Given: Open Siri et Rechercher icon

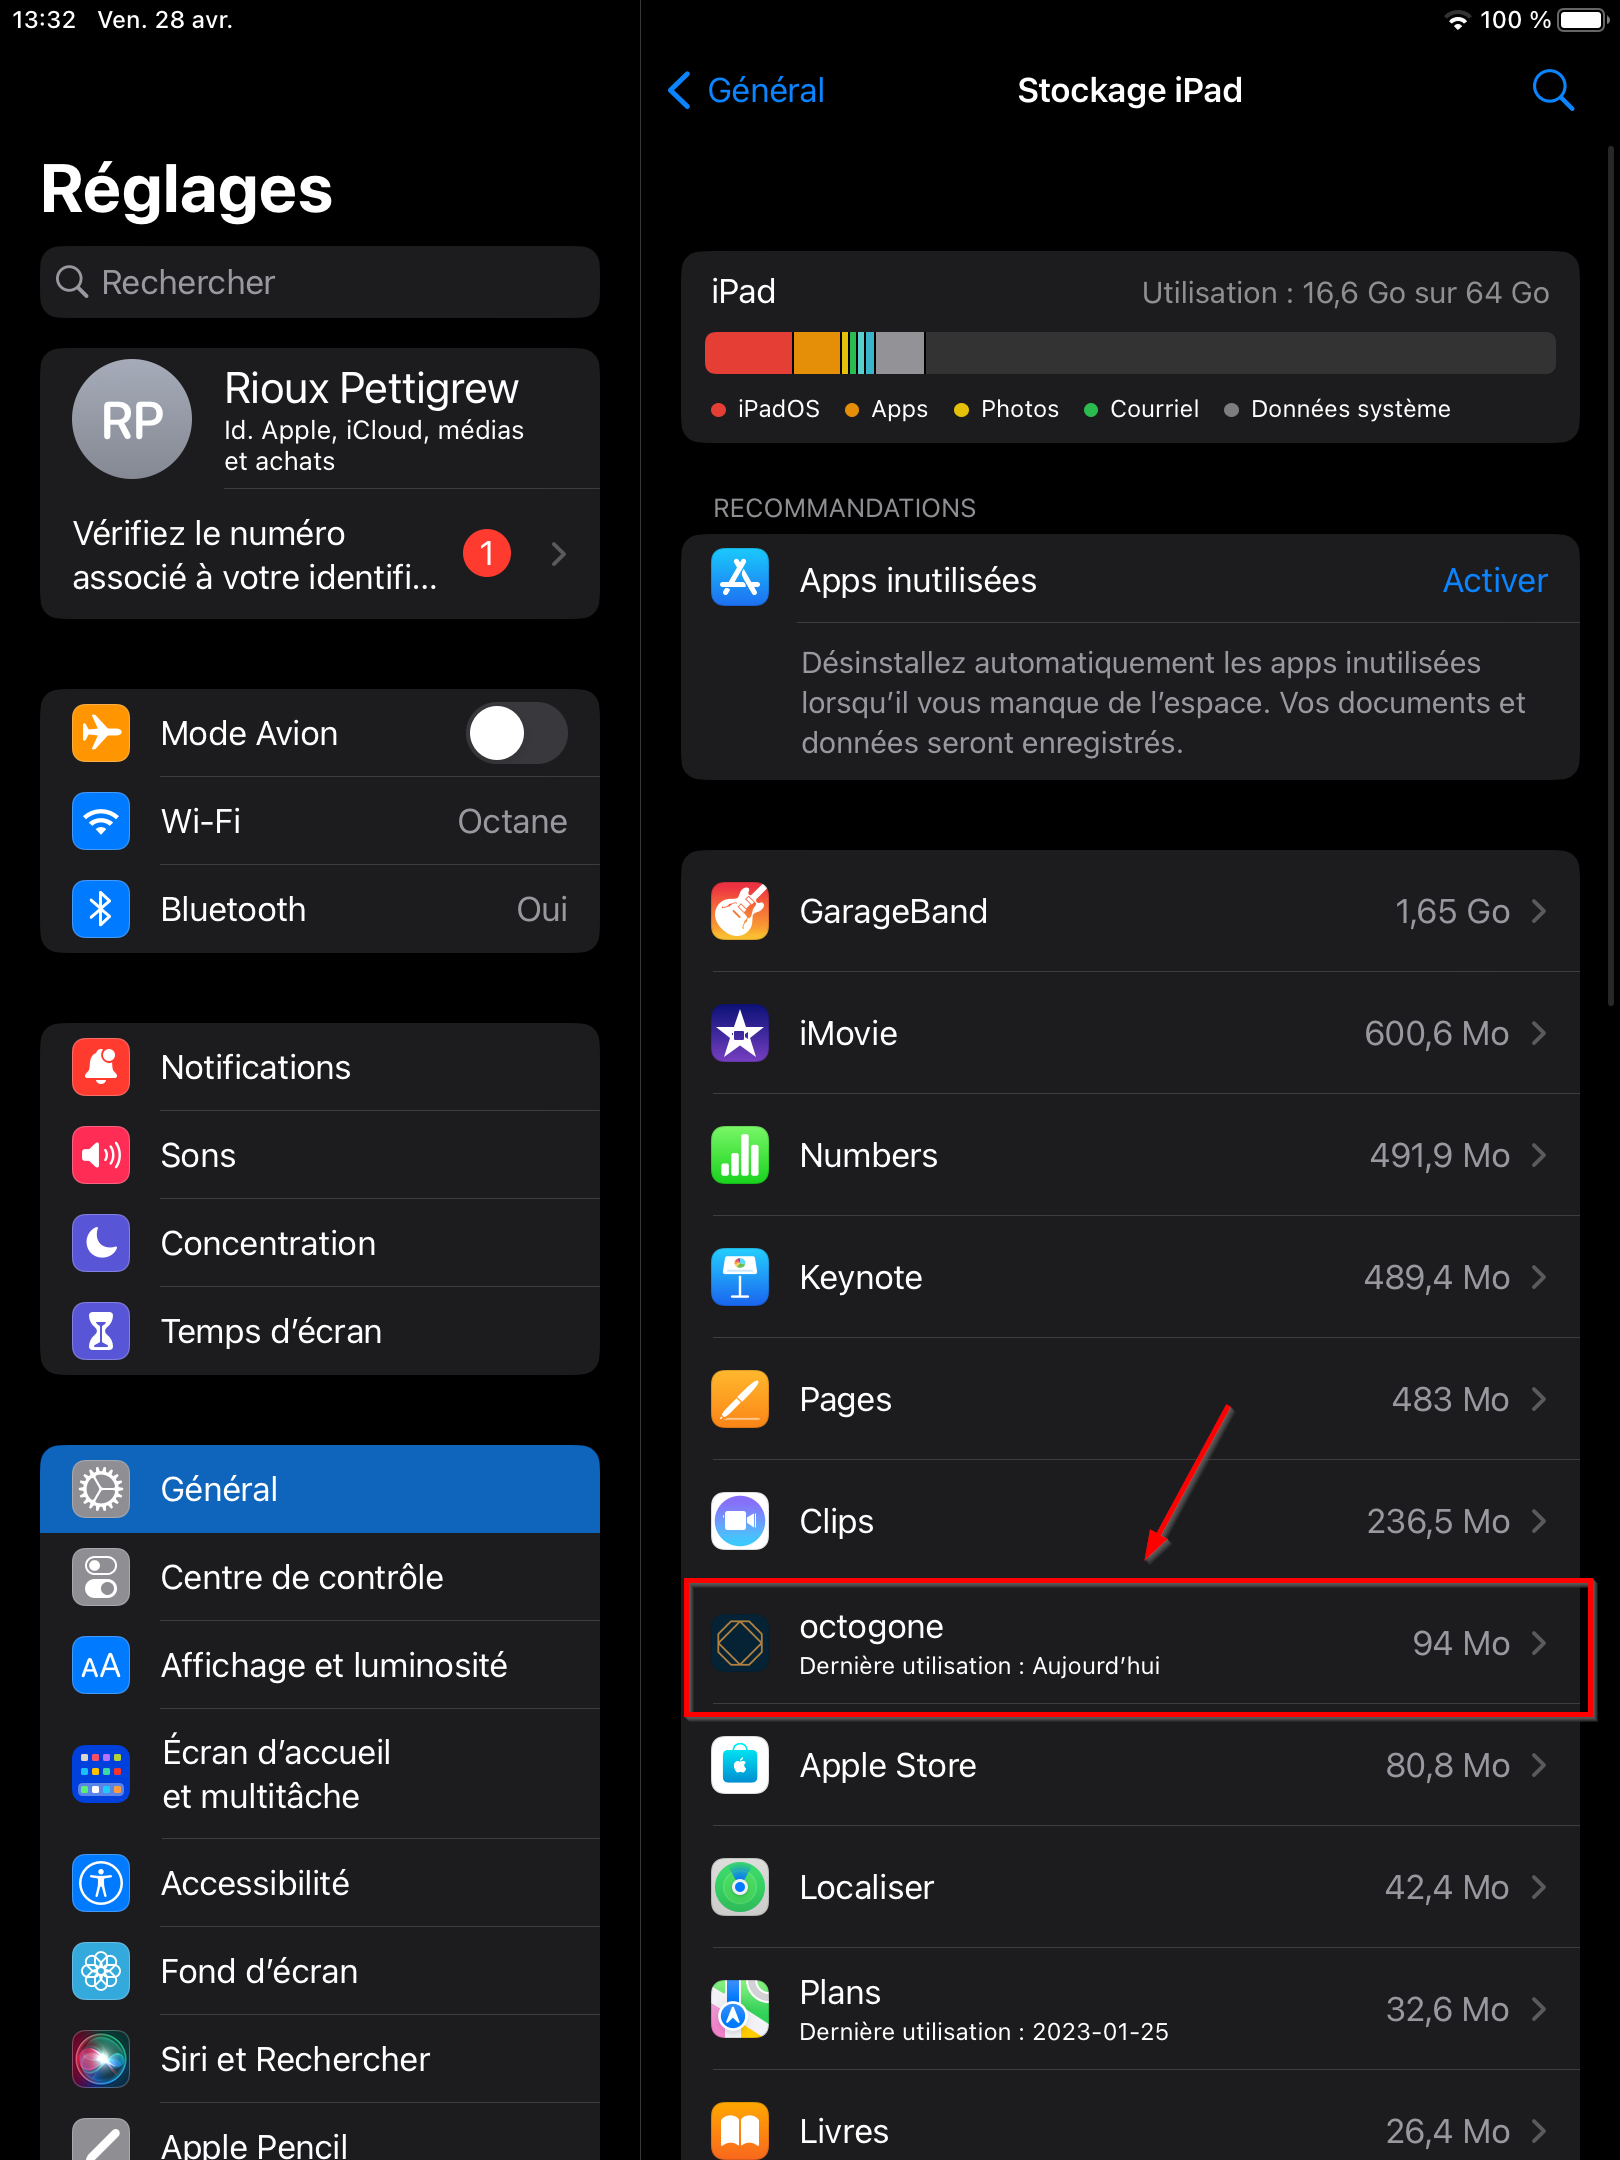Looking at the screenshot, I should pyautogui.click(x=101, y=2059).
